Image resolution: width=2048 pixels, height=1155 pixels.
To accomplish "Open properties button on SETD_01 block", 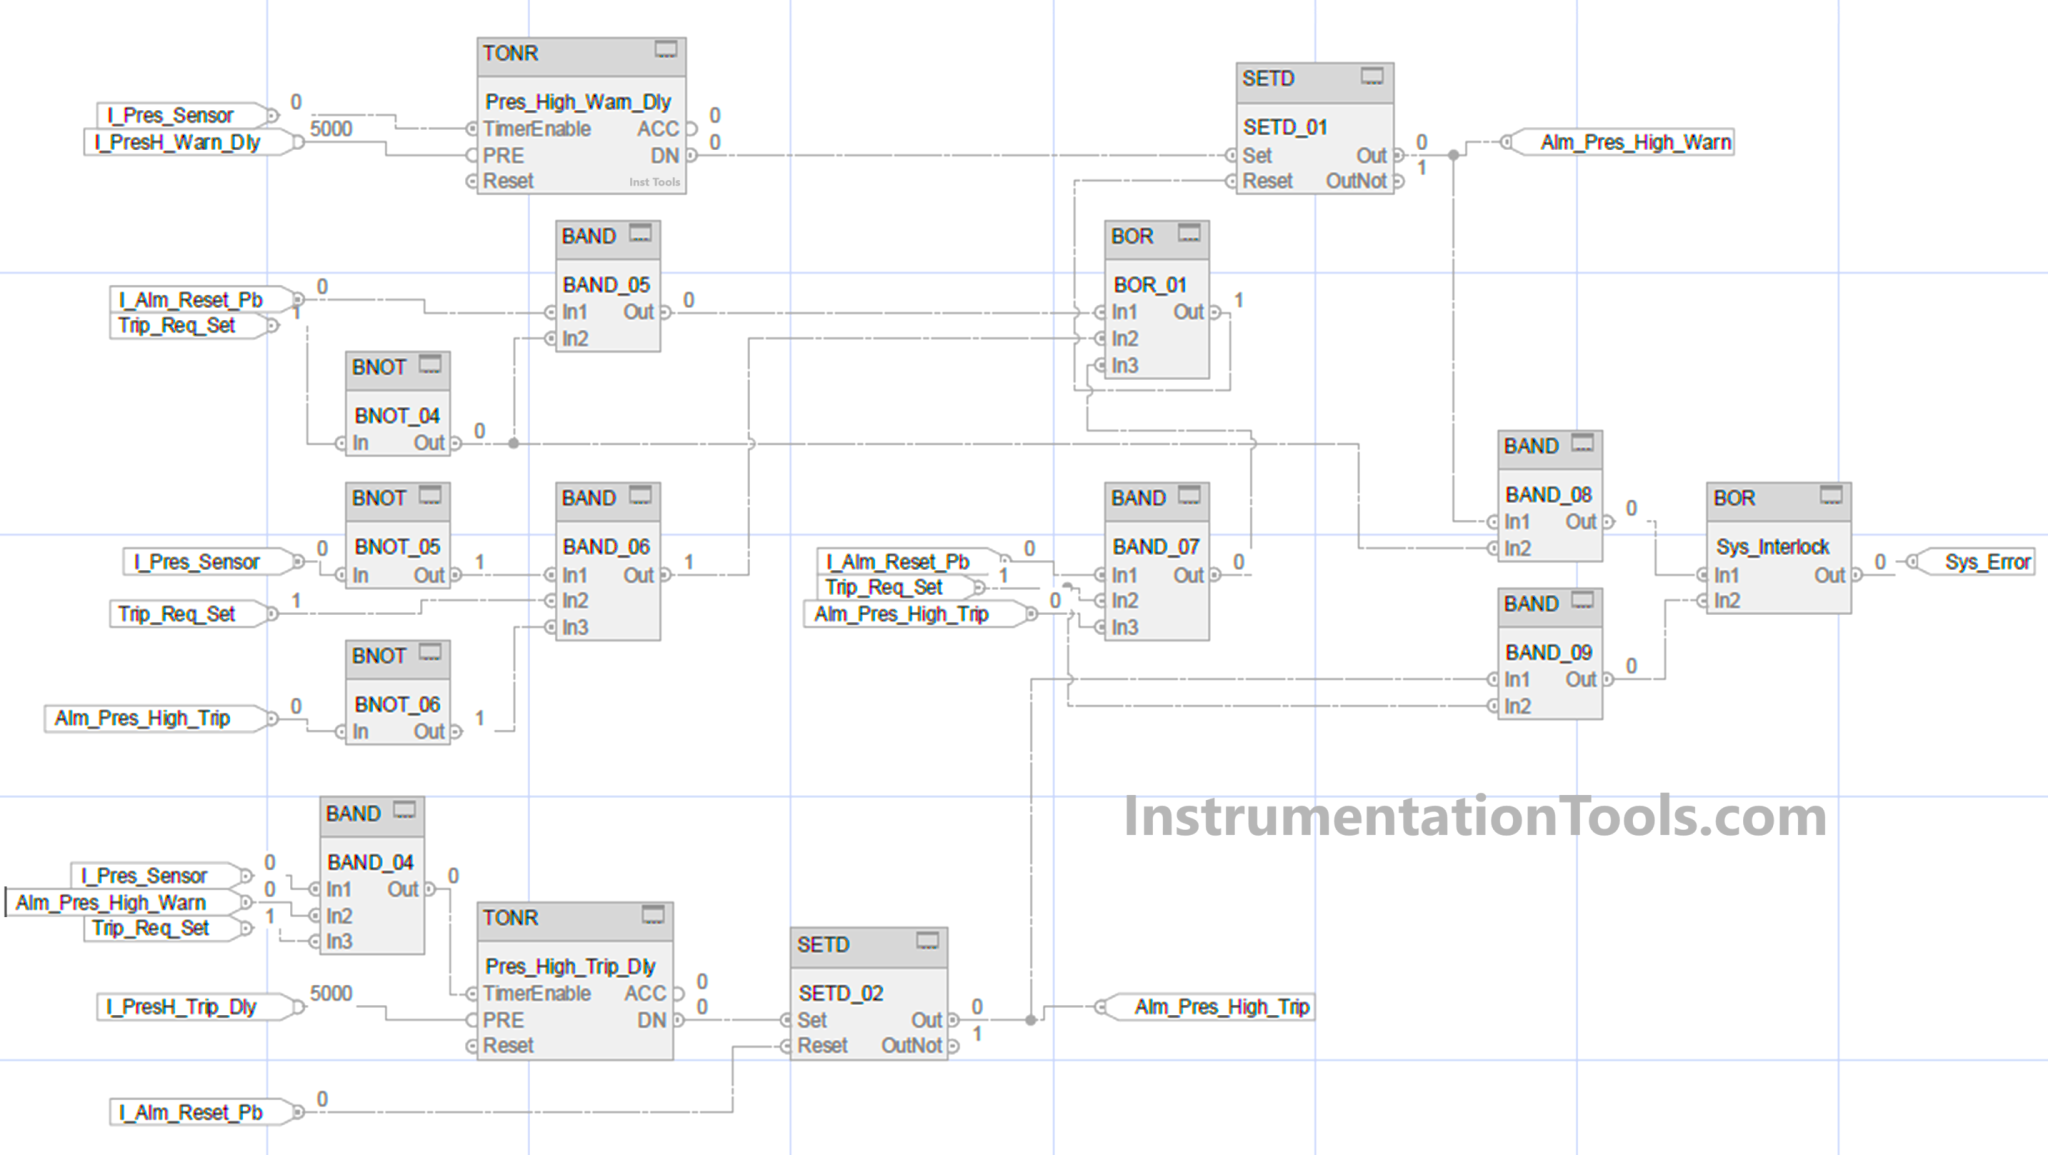I will (x=1372, y=76).
